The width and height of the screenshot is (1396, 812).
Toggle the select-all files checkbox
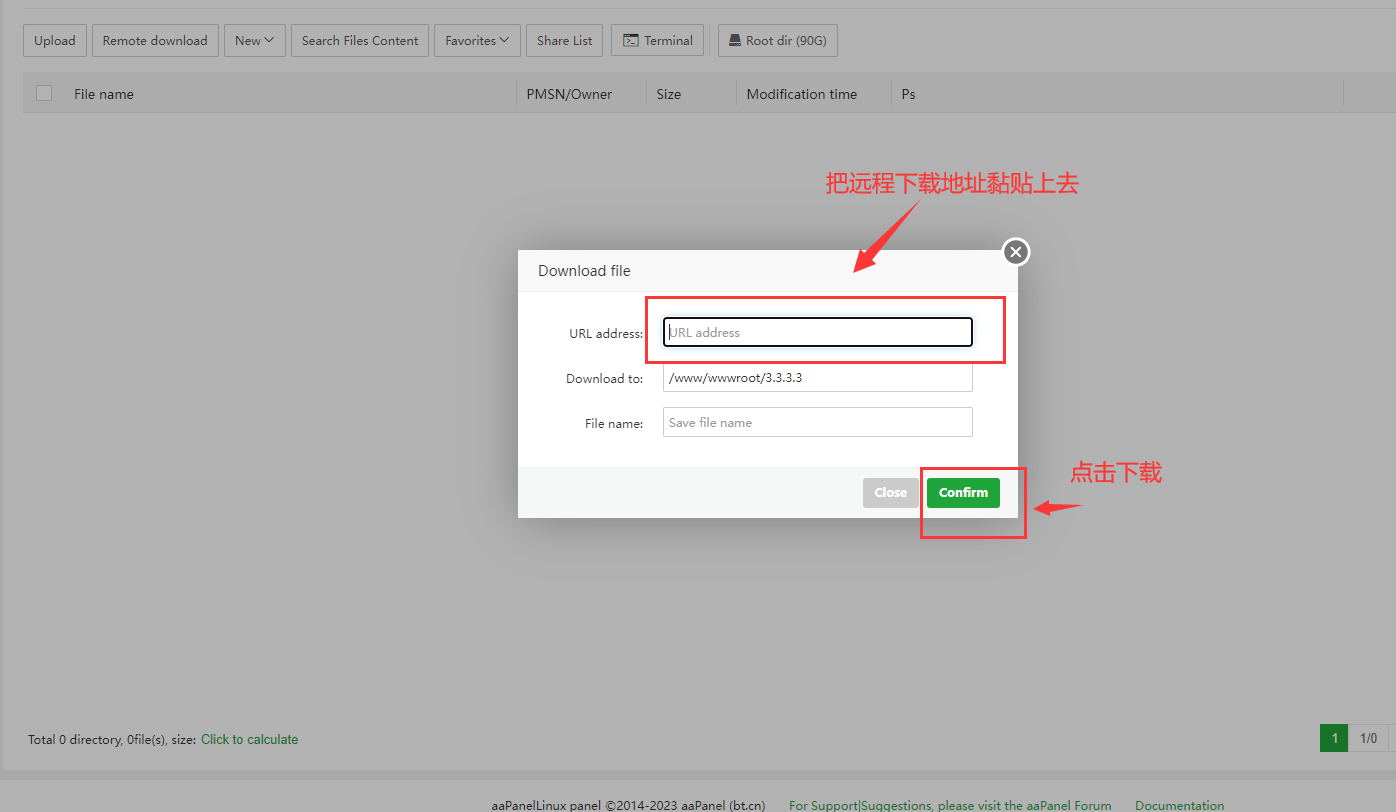click(x=44, y=93)
